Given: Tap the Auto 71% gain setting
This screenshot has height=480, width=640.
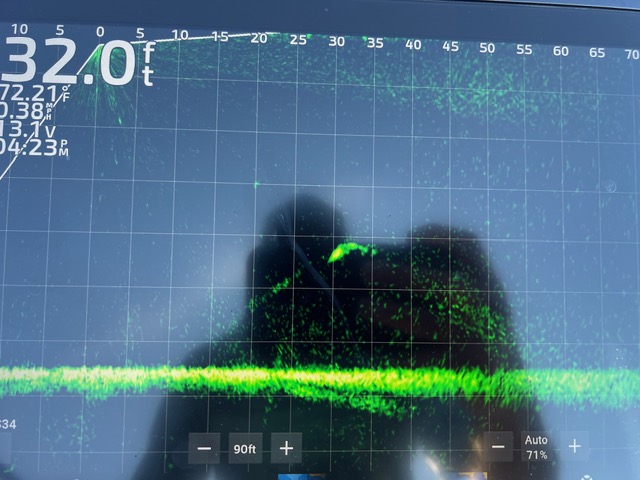Looking at the screenshot, I should click(x=536, y=447).
